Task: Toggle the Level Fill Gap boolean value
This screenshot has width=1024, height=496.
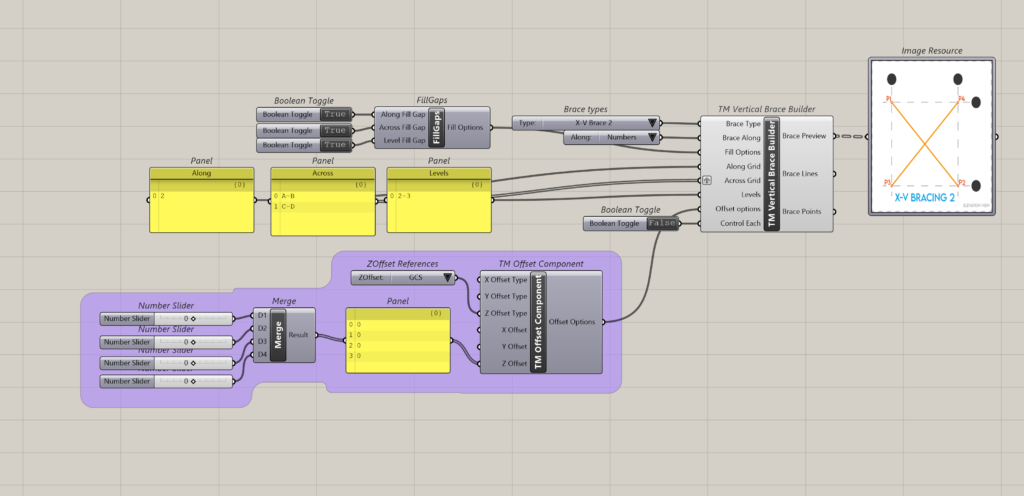Action: point(335,145)
